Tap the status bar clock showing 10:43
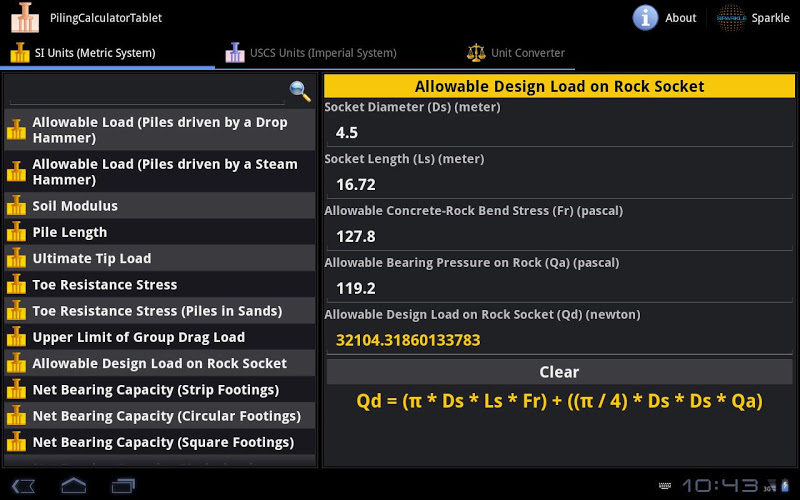This screenshot has height=500, width=800. (x=720, y=486)
